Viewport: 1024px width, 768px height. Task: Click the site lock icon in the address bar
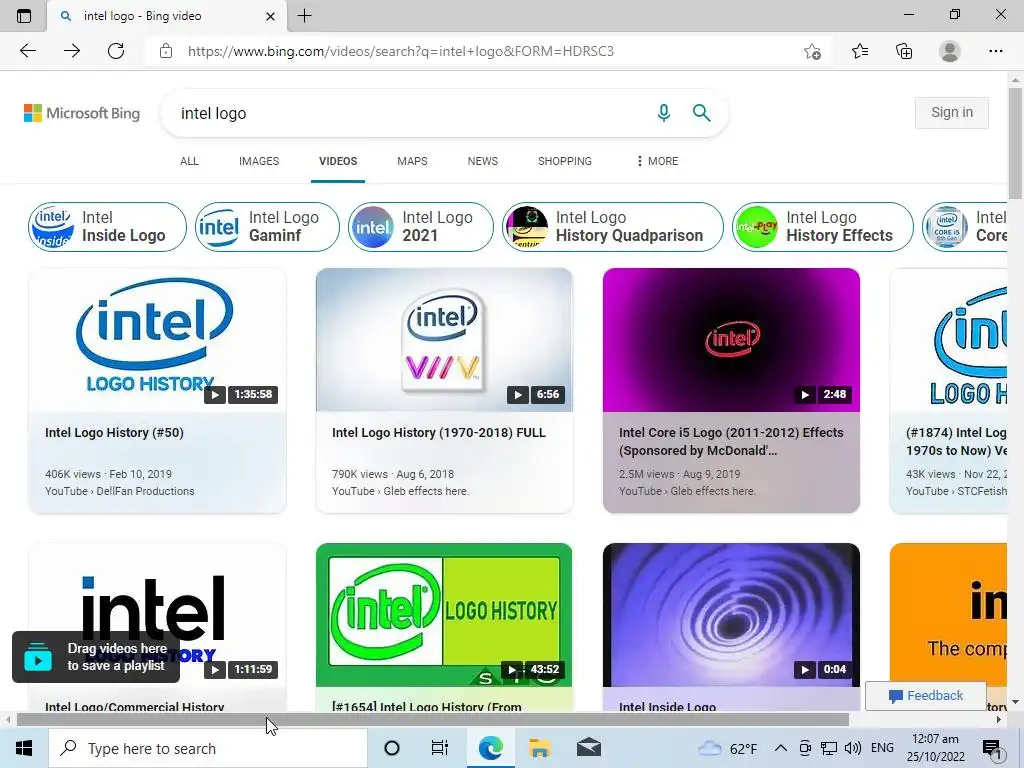pyautogui.click(x=166, y=51)
